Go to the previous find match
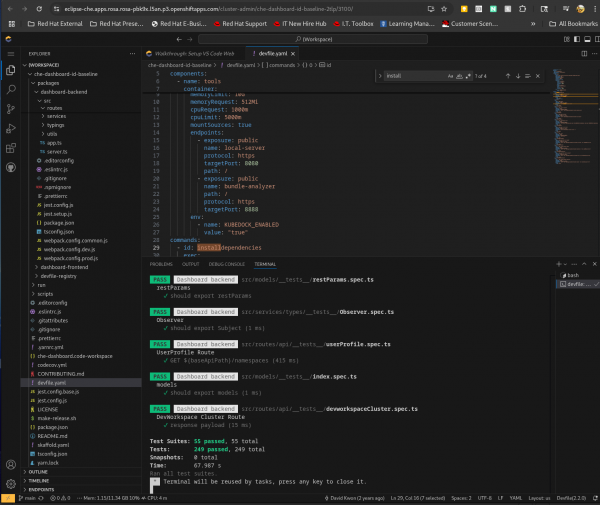 point(508,76)
